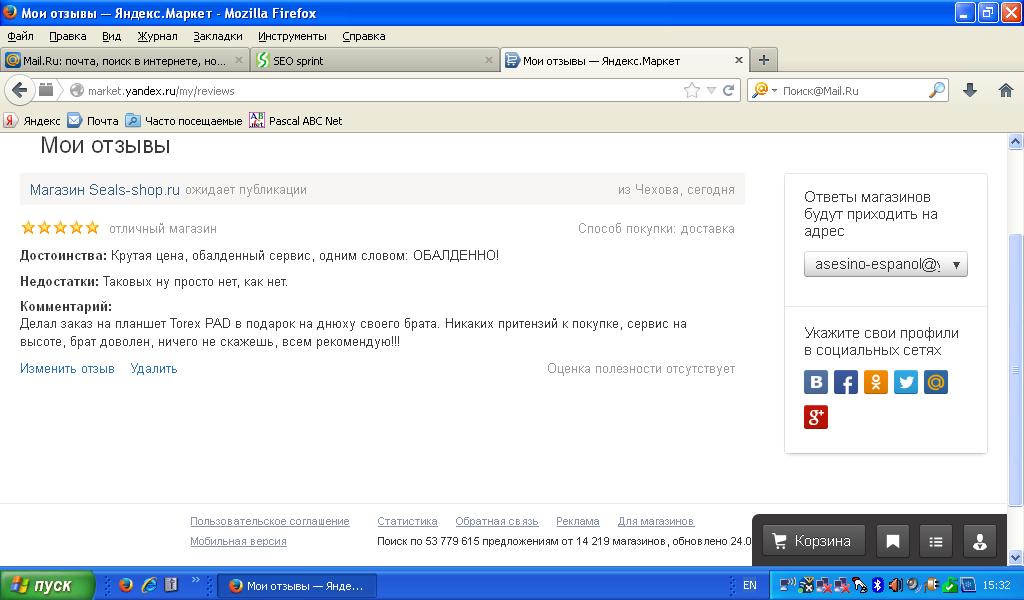Screen dimensions: 1024x600
Task: Connect Odnoklassniki profile icon
Action: [876, 382]
